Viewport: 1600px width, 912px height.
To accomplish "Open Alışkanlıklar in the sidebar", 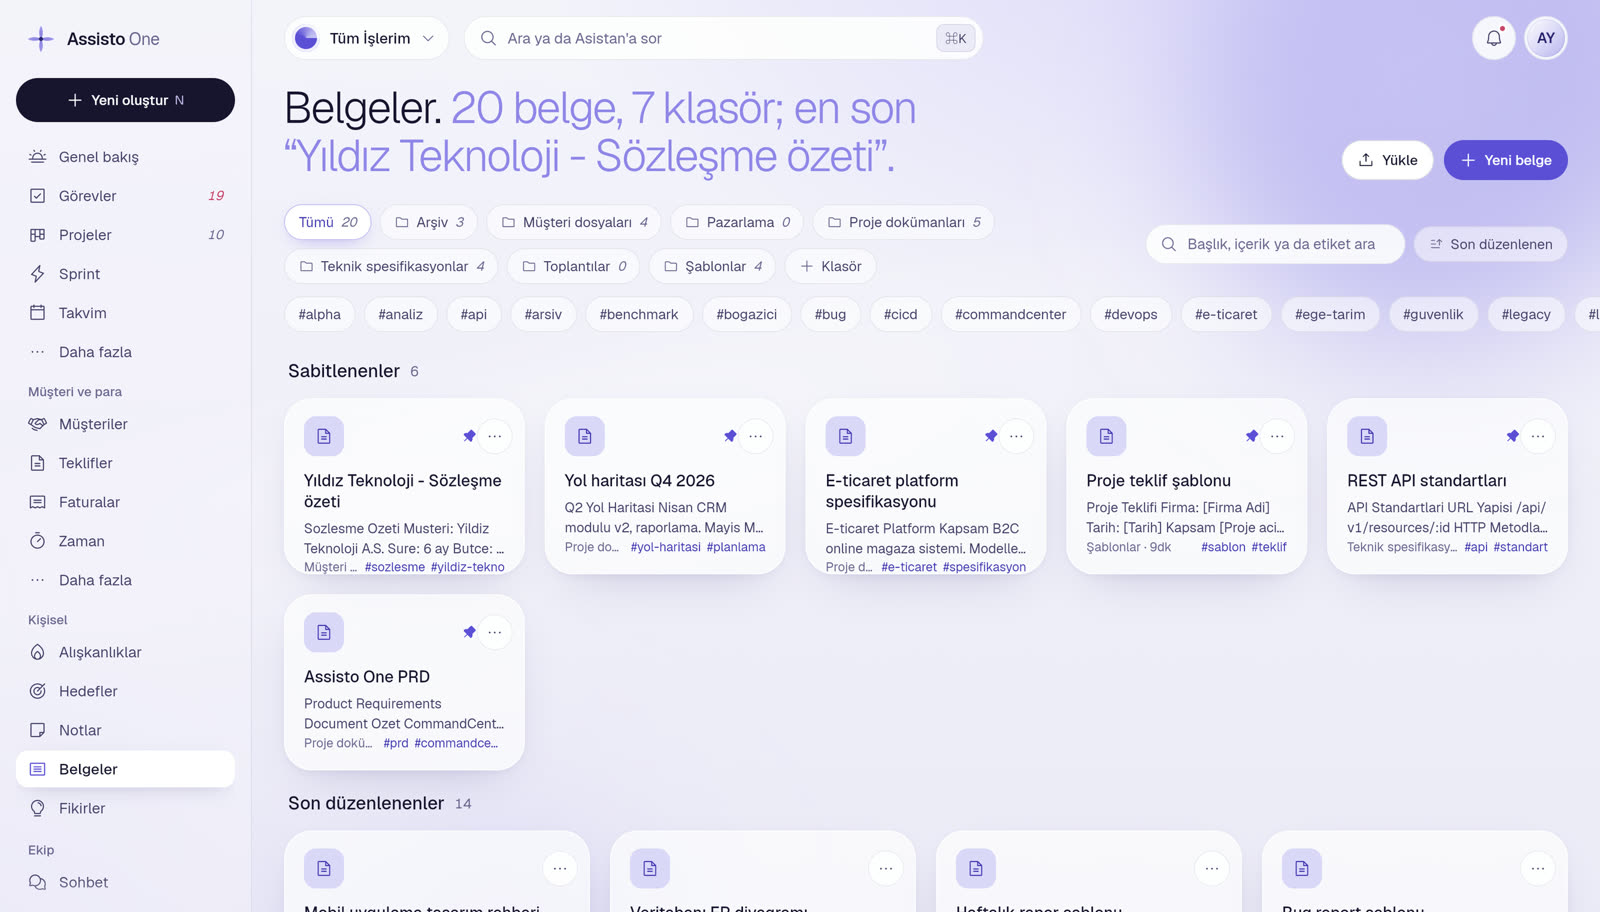I will 125,652.
